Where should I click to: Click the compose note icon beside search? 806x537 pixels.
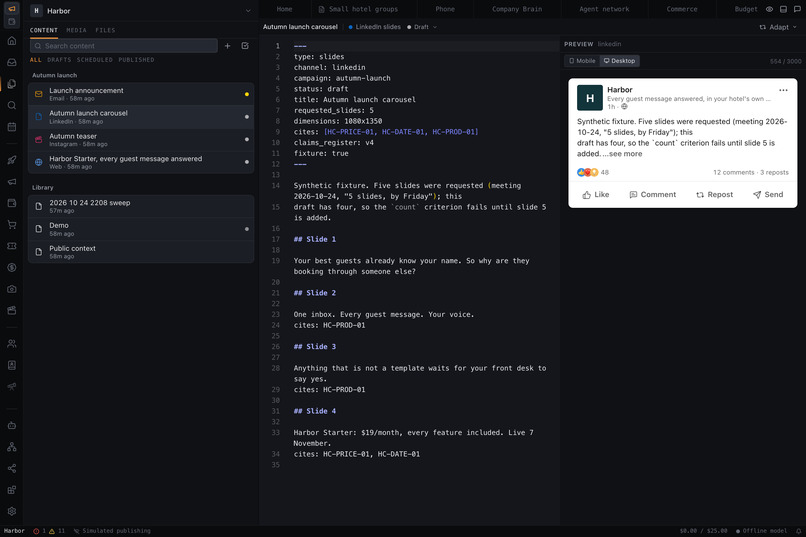[x=245, y=46]
